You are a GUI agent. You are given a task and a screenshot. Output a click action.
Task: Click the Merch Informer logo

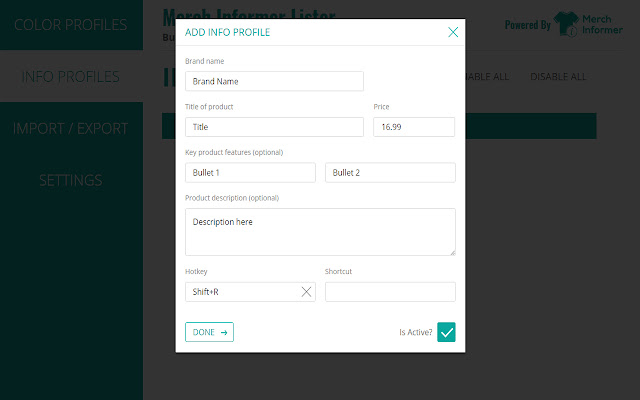coord(591,24)
